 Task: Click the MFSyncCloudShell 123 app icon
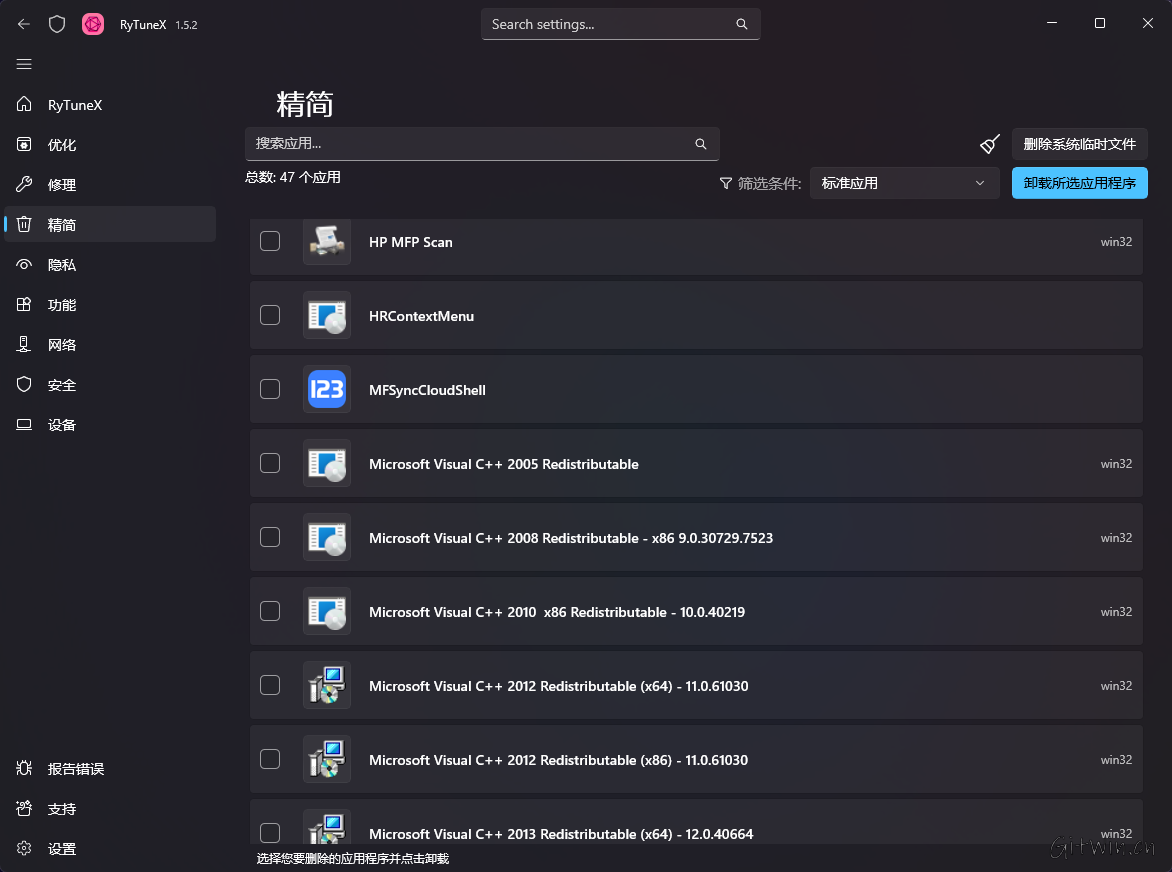click(327, 390)
